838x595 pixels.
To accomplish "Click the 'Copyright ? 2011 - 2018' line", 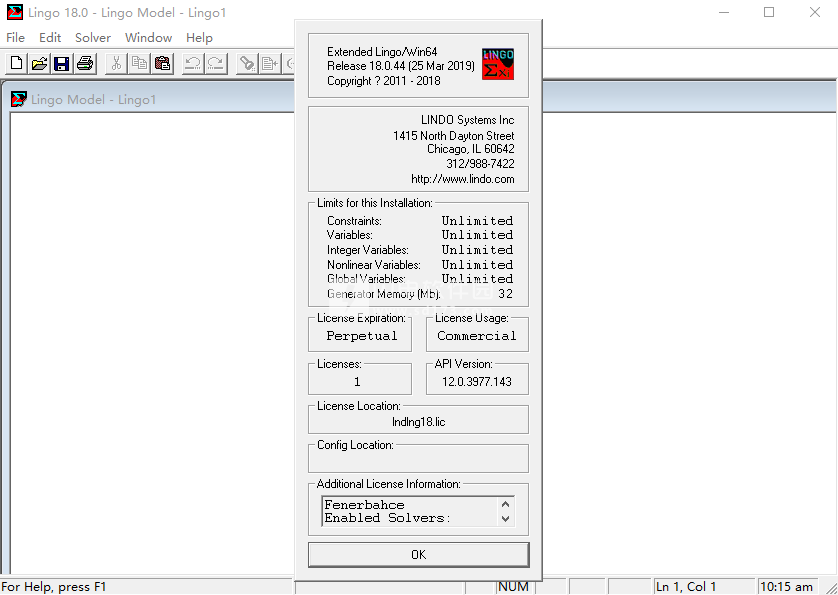I will (384, 81).
